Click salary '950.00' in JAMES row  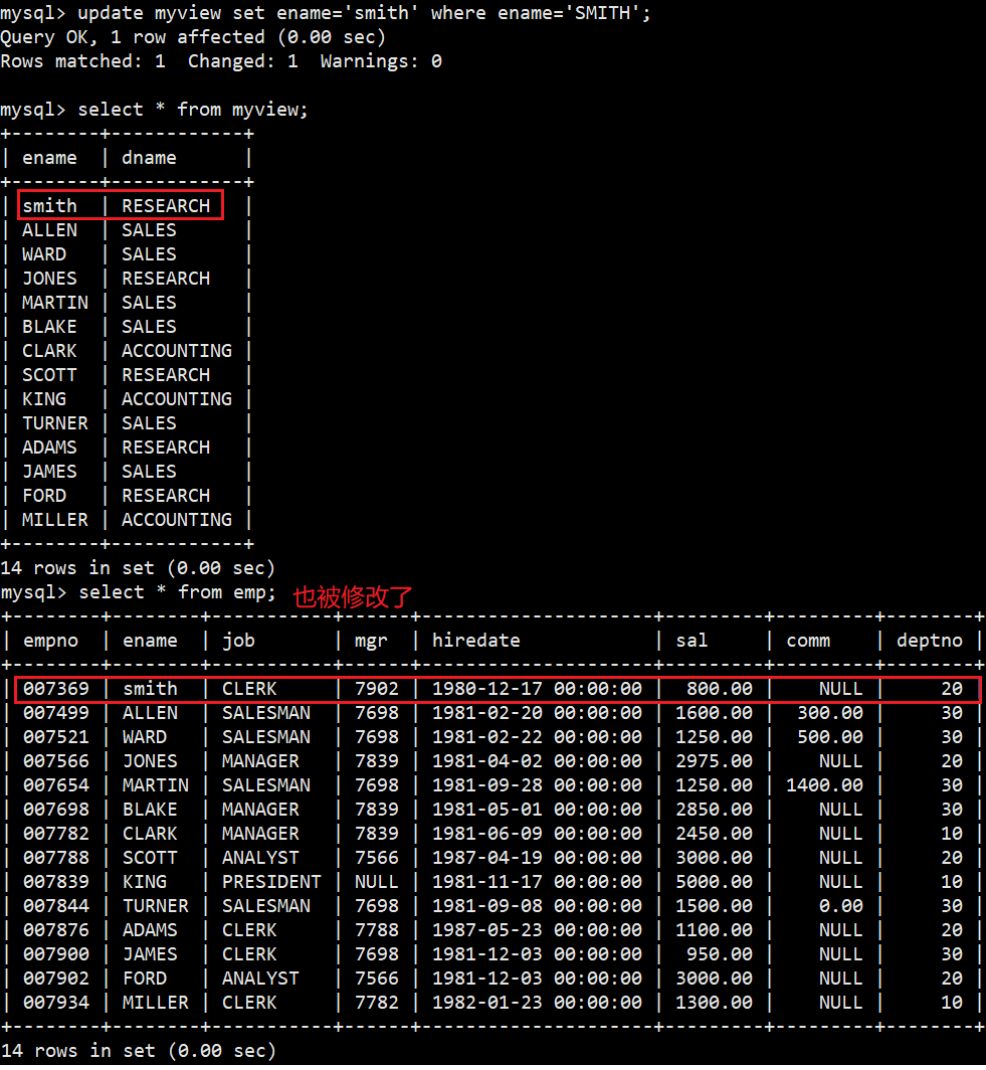point(719,955)
